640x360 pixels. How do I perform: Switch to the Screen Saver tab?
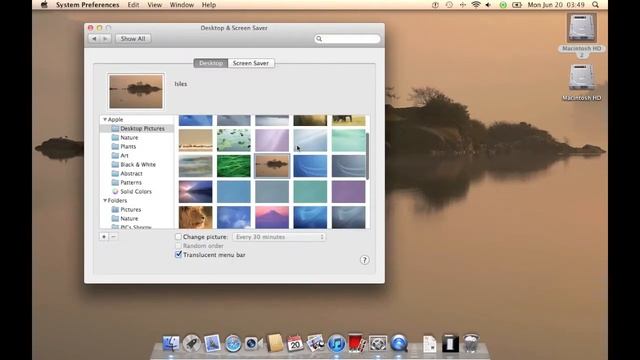(251, 63)
